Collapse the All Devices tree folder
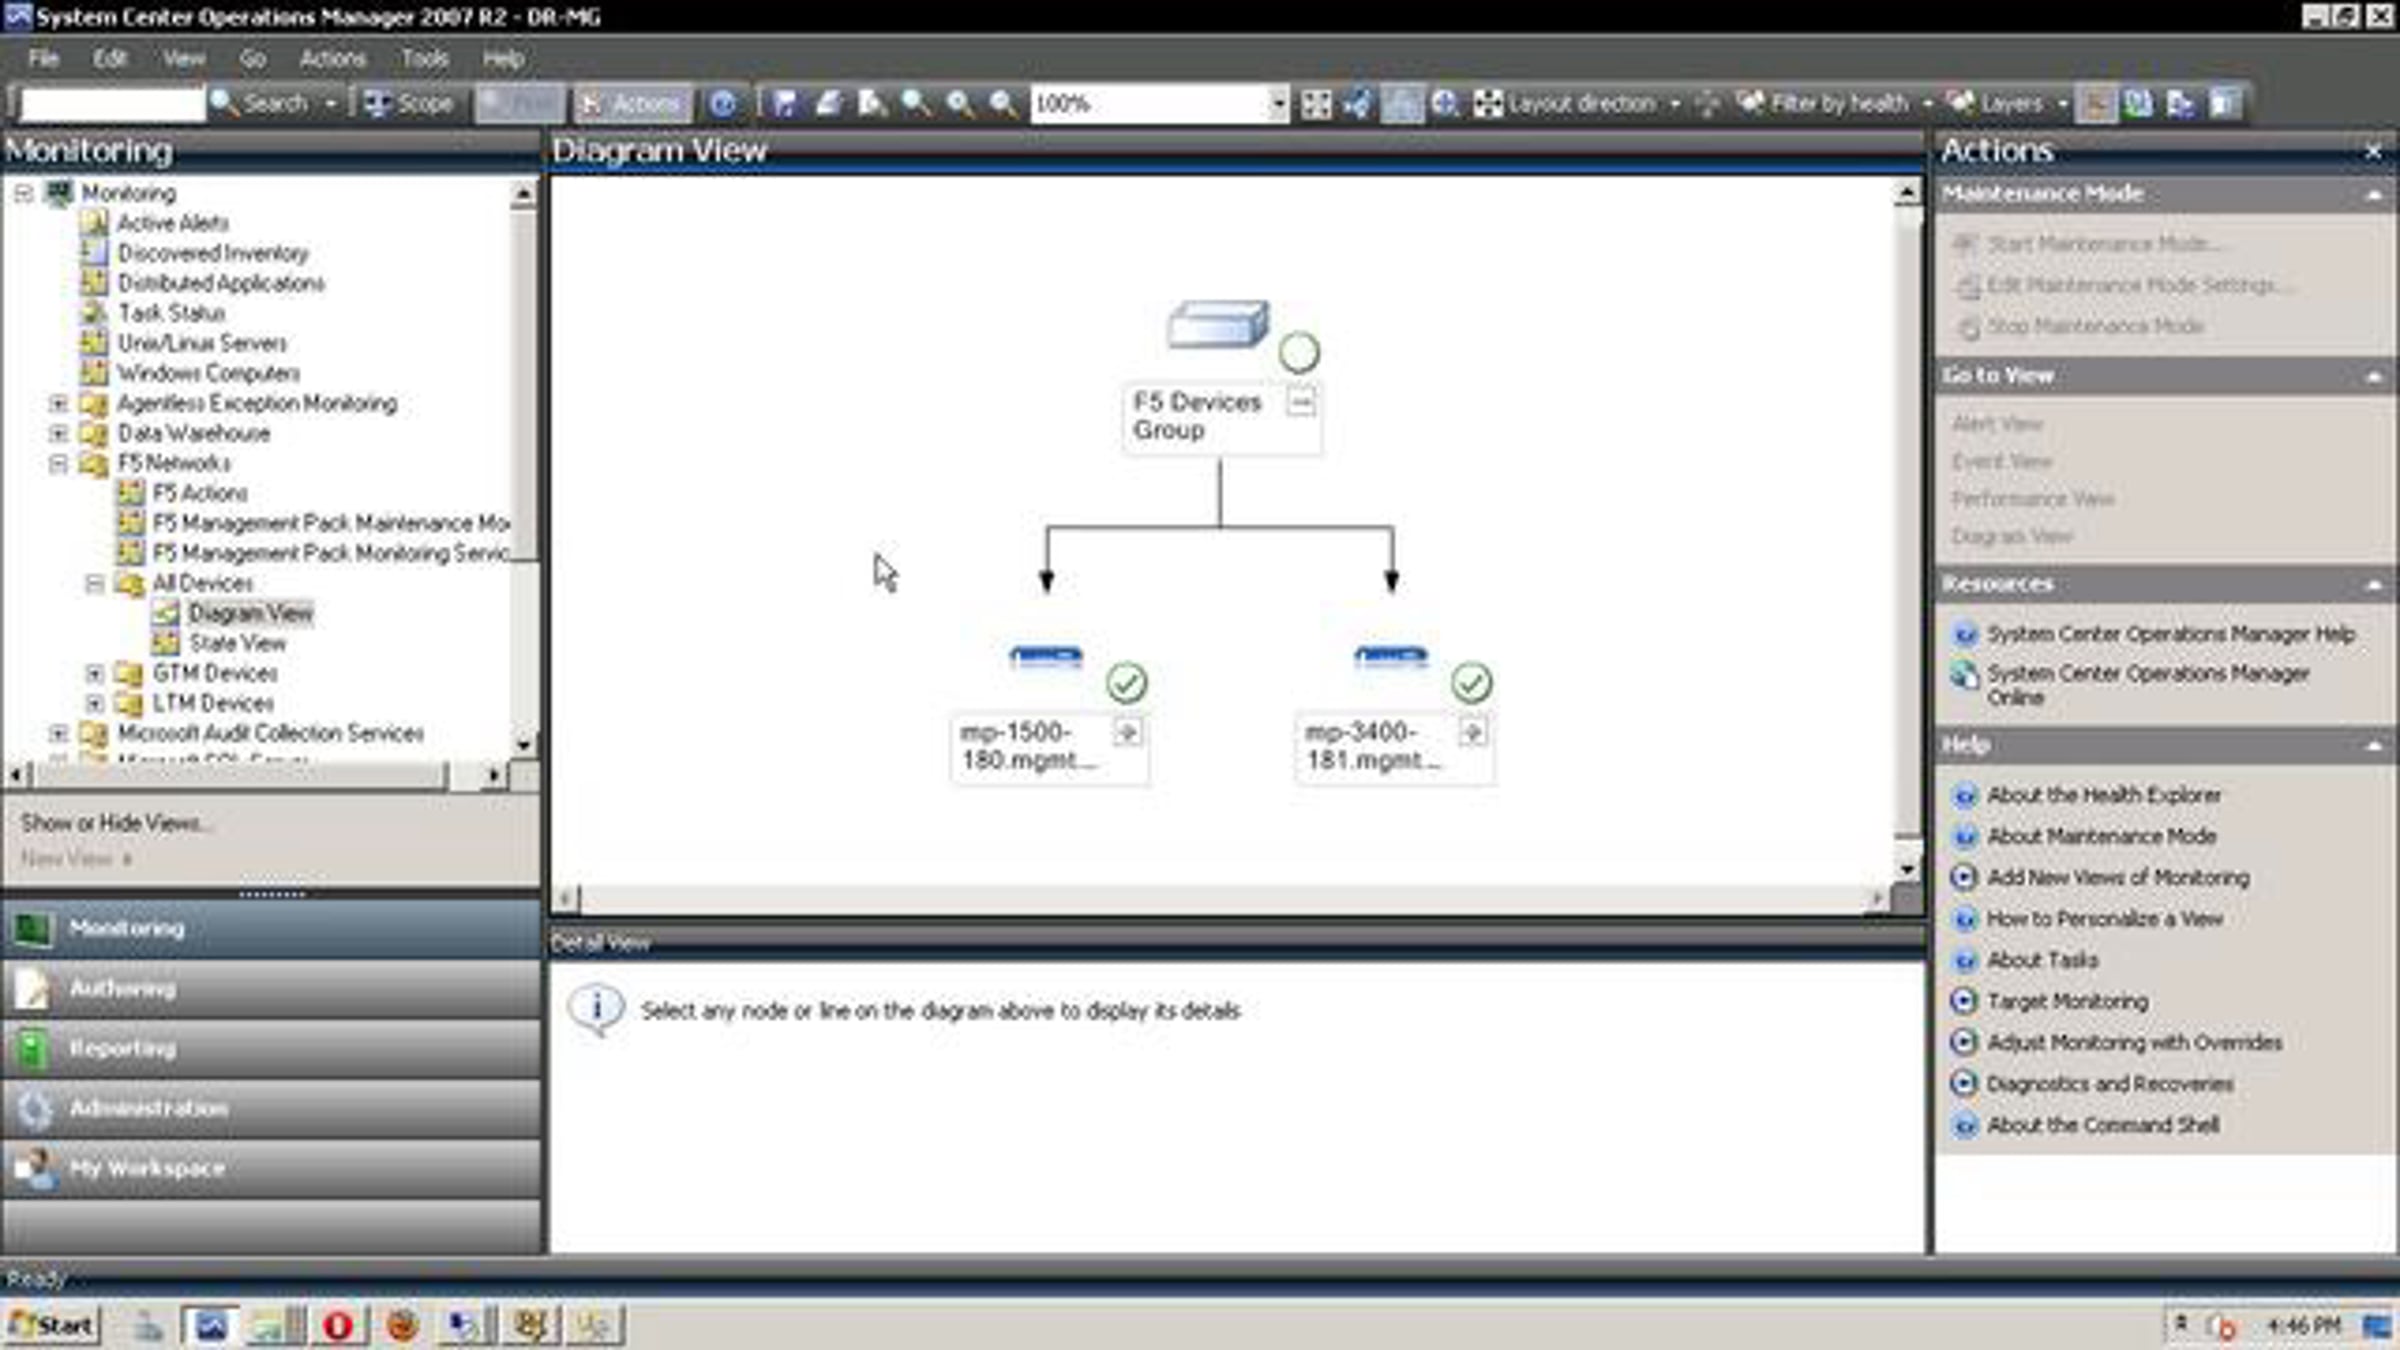The width and height of the screenshot is (2400, 1350). pyautogui.click(x=95, y=584)
